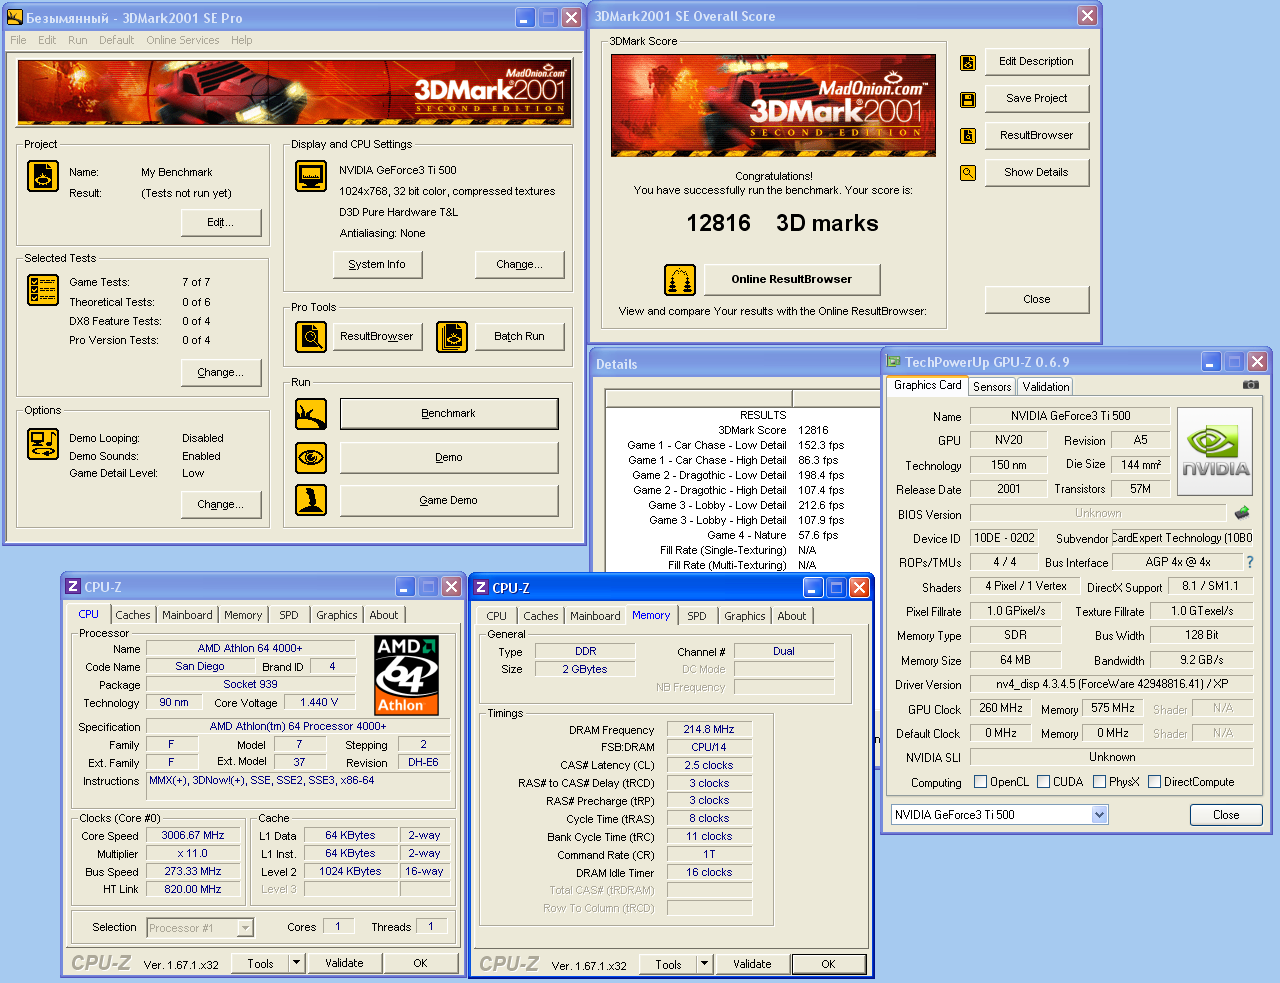
Task: Click the Save Project button
Action: pyautogui.click(x=1037, y=98)
